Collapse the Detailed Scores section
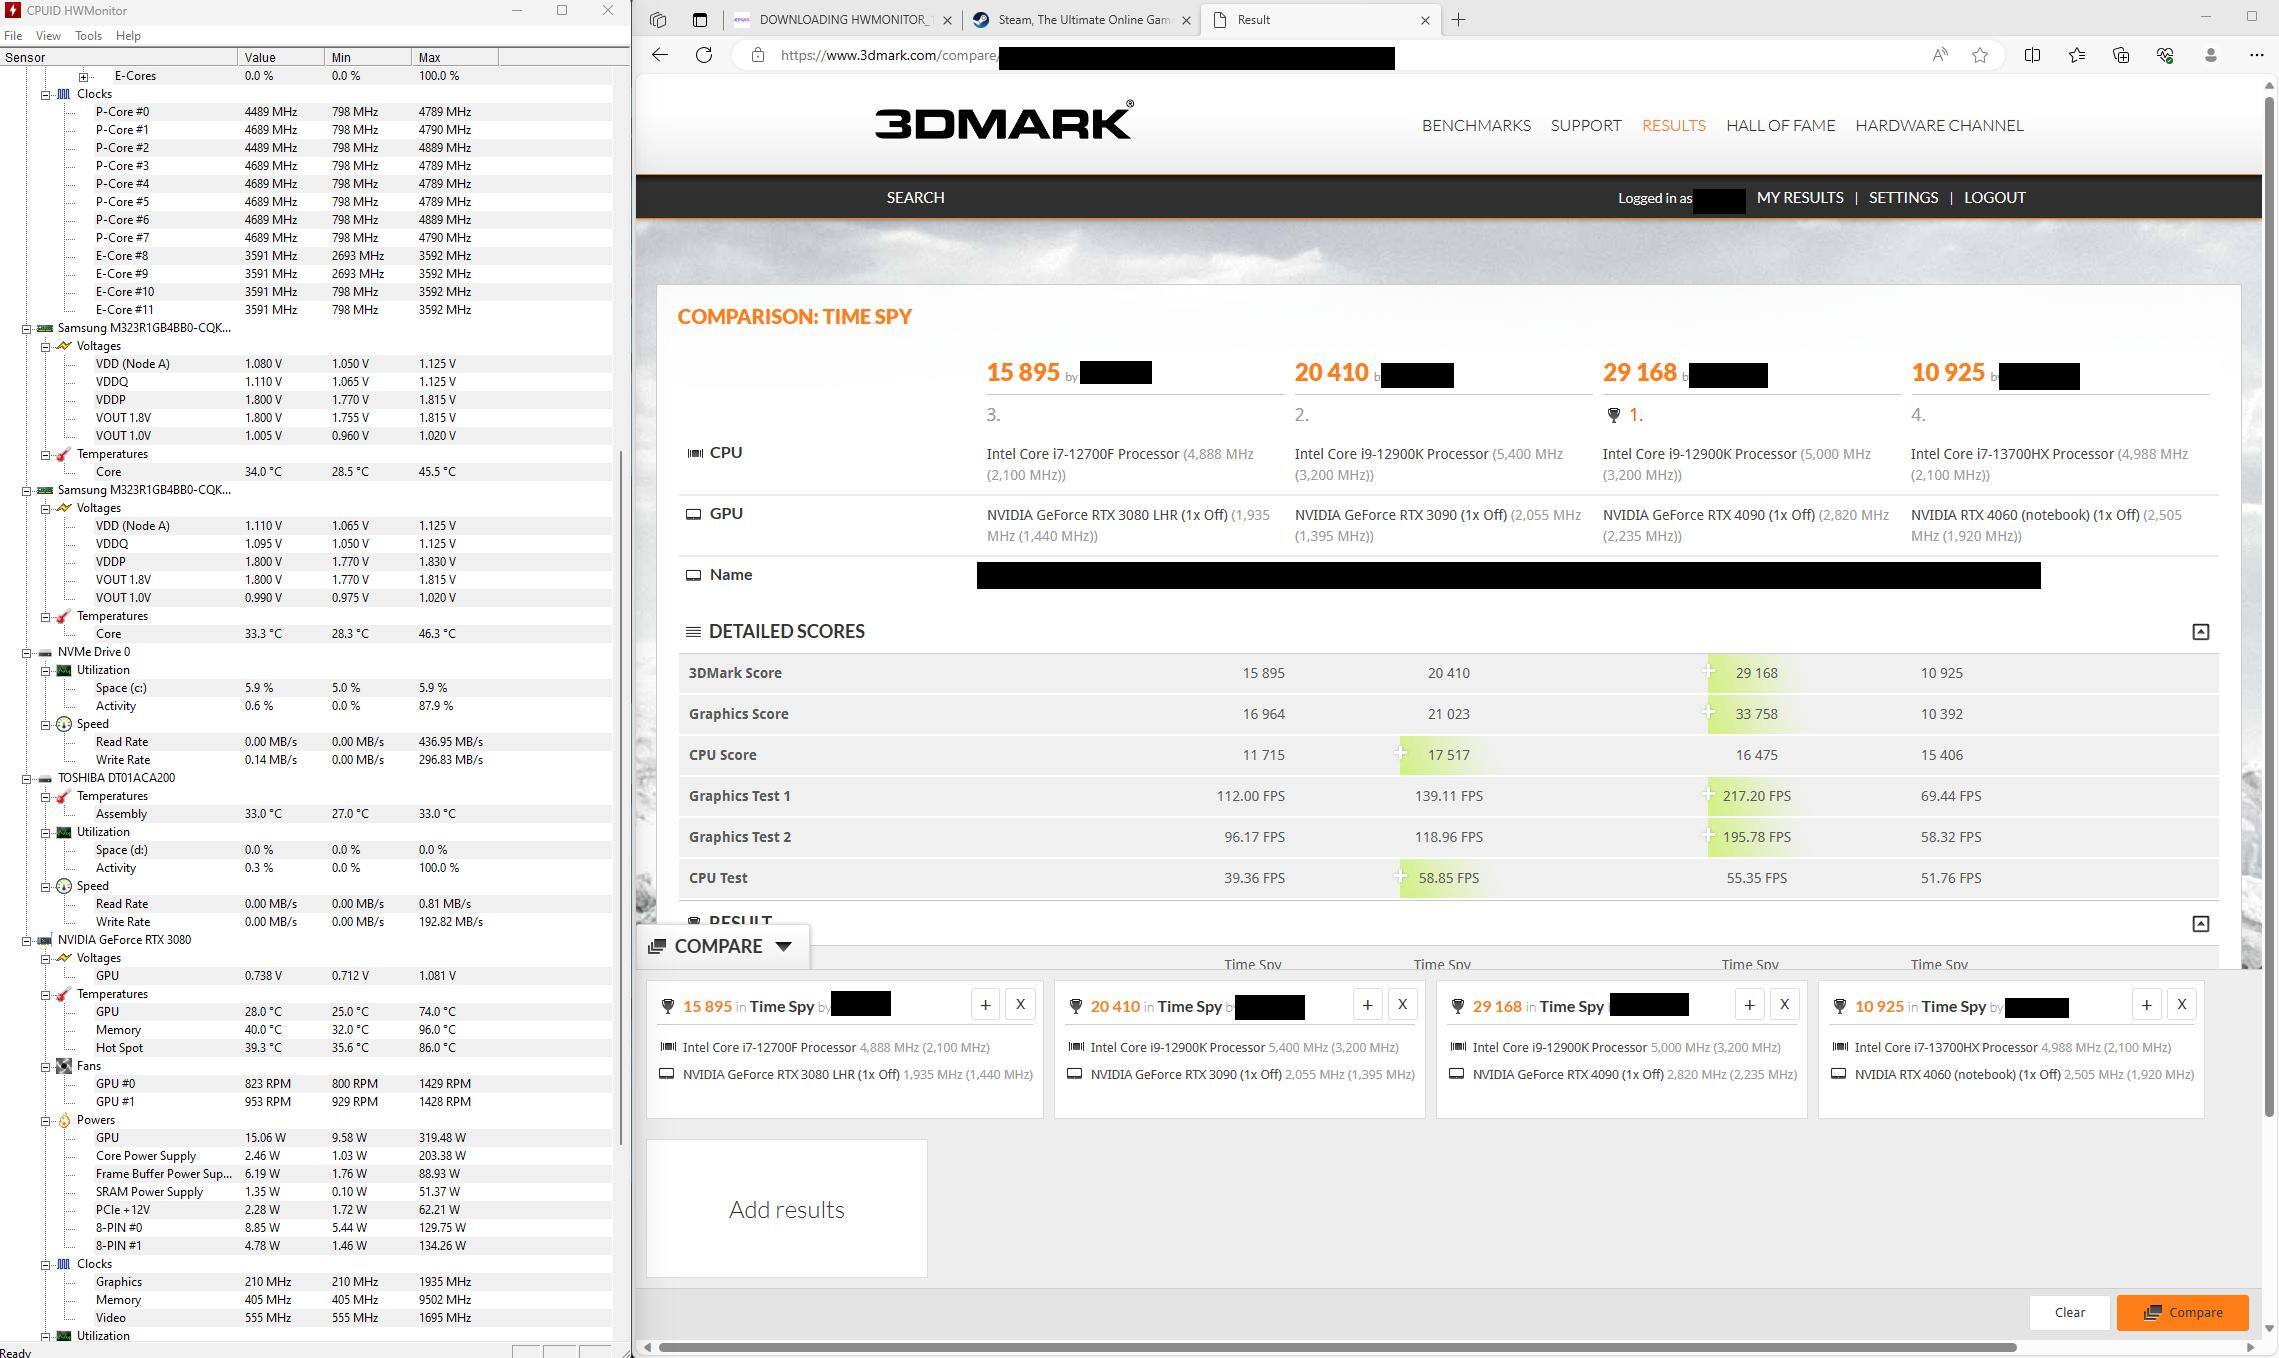This screenshot has width=2279, height=1358. tap(2200, 632)
